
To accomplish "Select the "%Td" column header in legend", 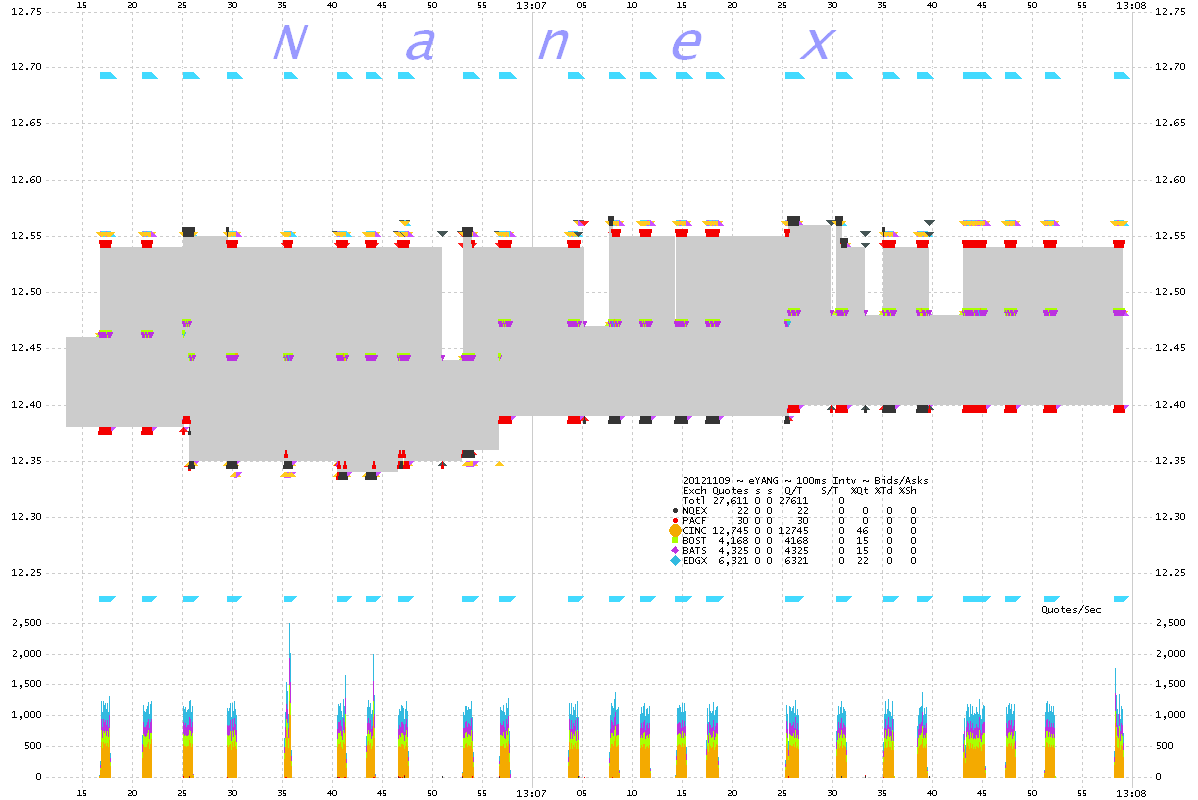I will (883, 491).
